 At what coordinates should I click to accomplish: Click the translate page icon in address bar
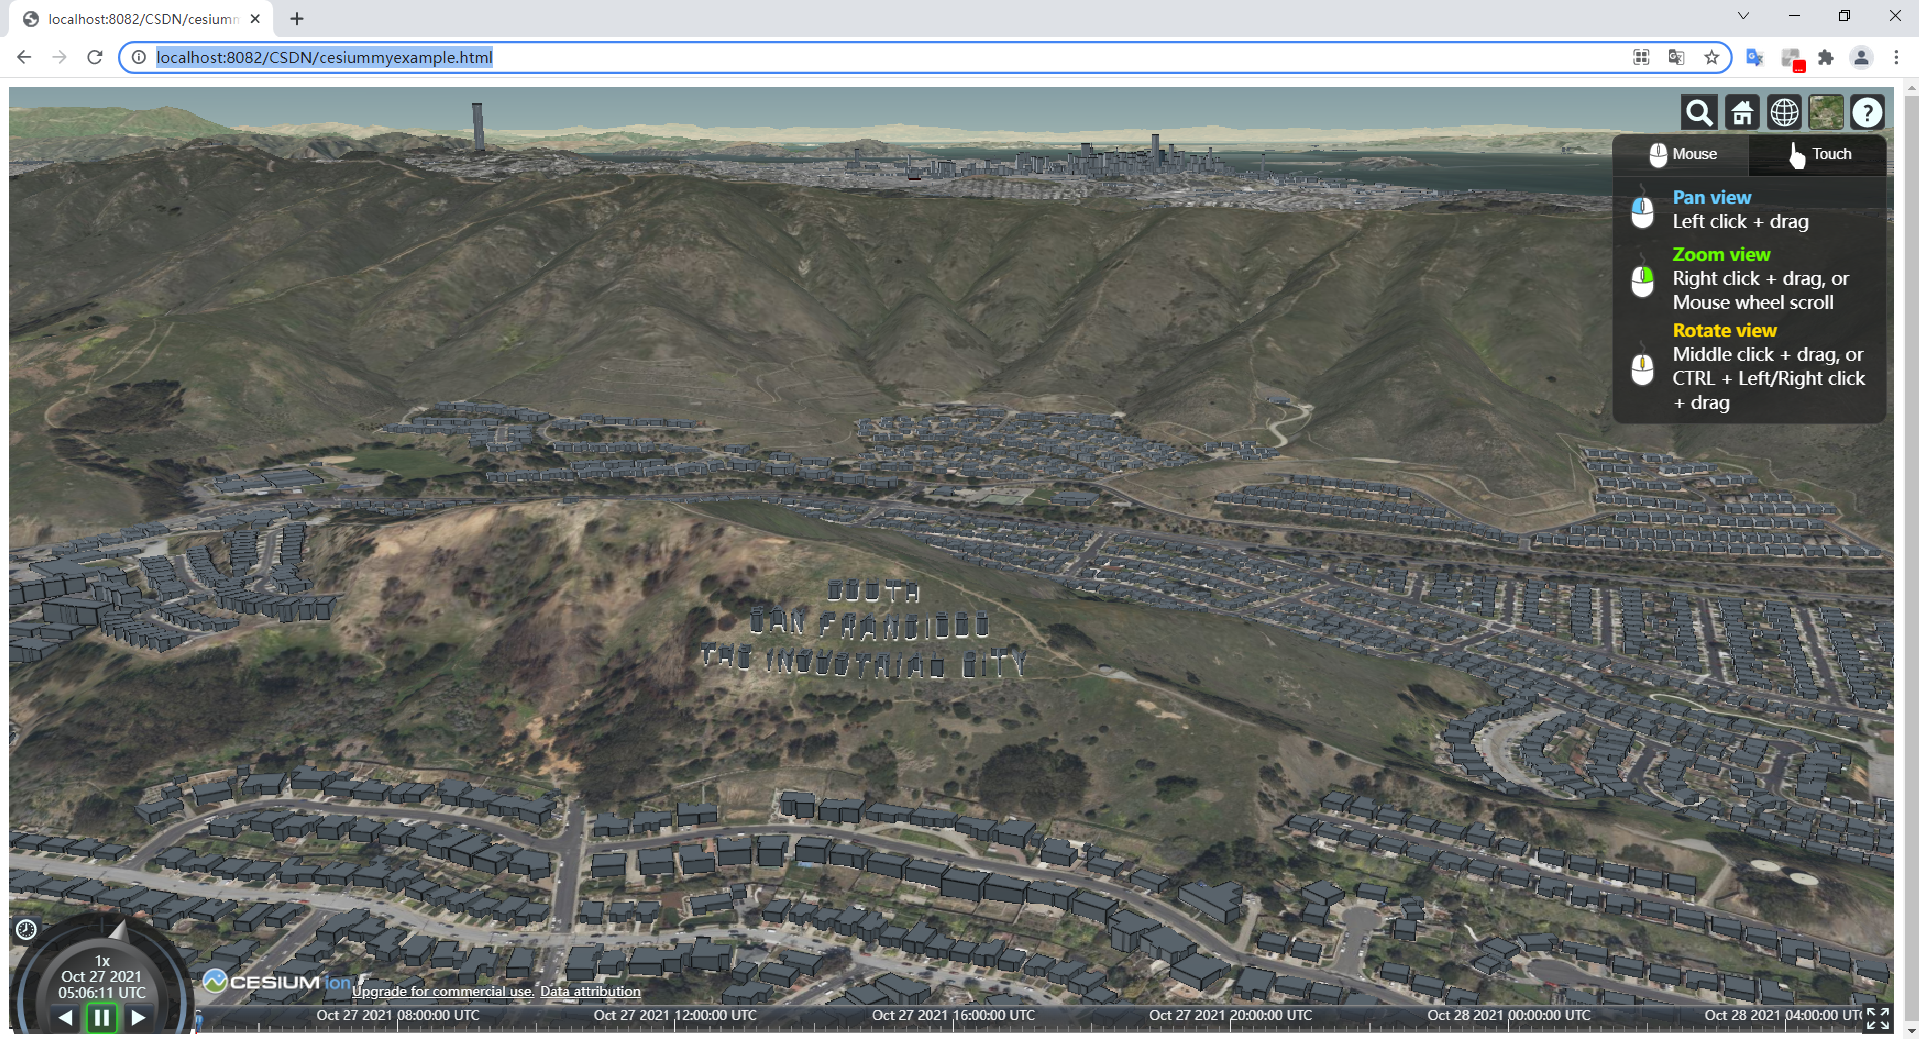[1677, 58]
